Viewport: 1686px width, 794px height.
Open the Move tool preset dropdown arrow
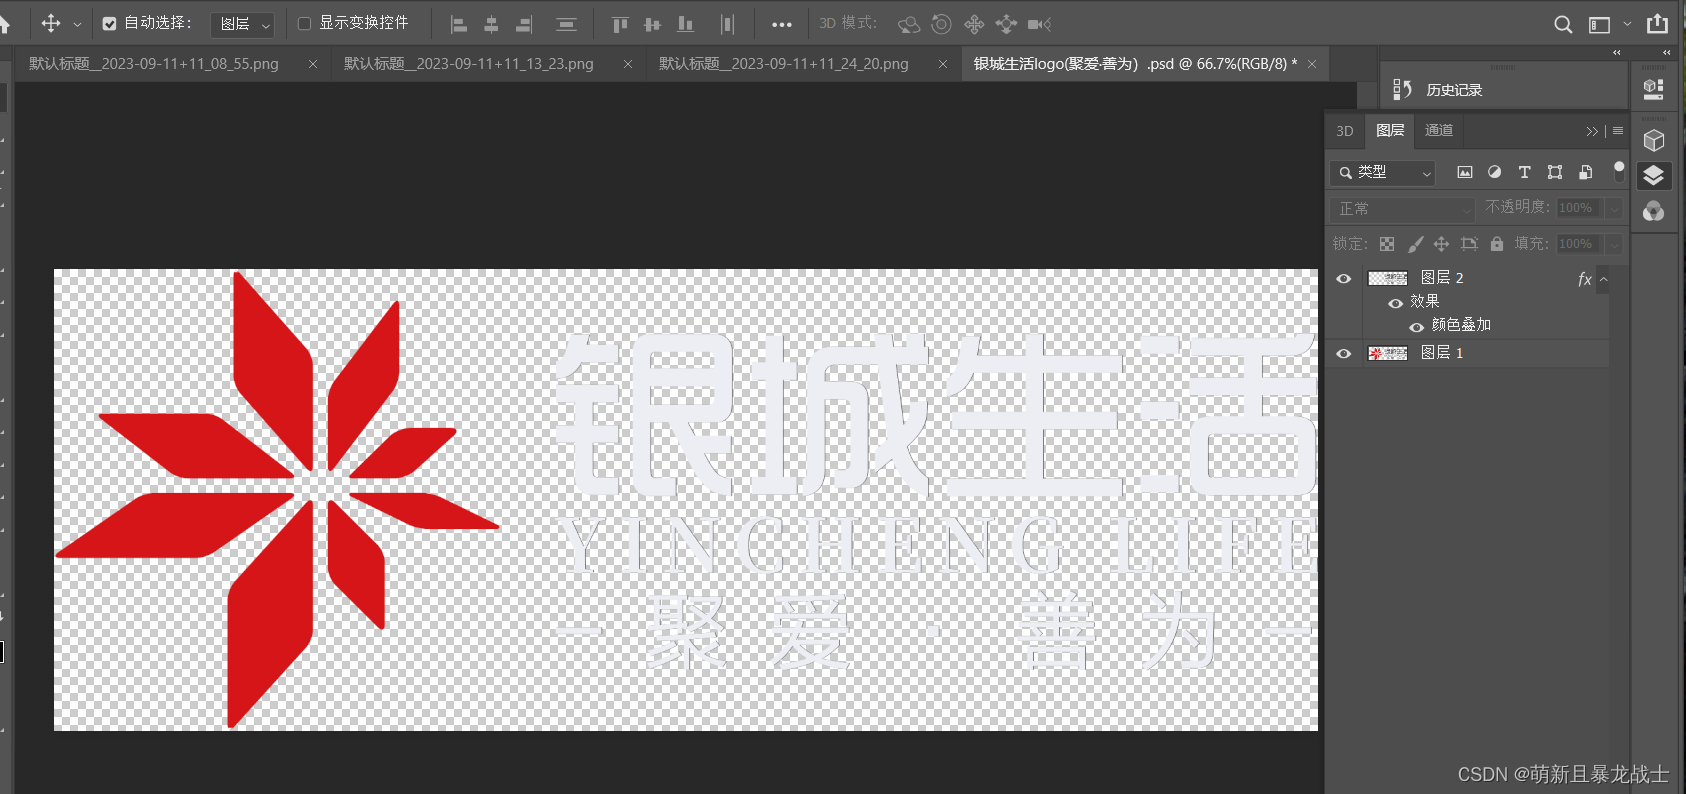coord(77,24)
